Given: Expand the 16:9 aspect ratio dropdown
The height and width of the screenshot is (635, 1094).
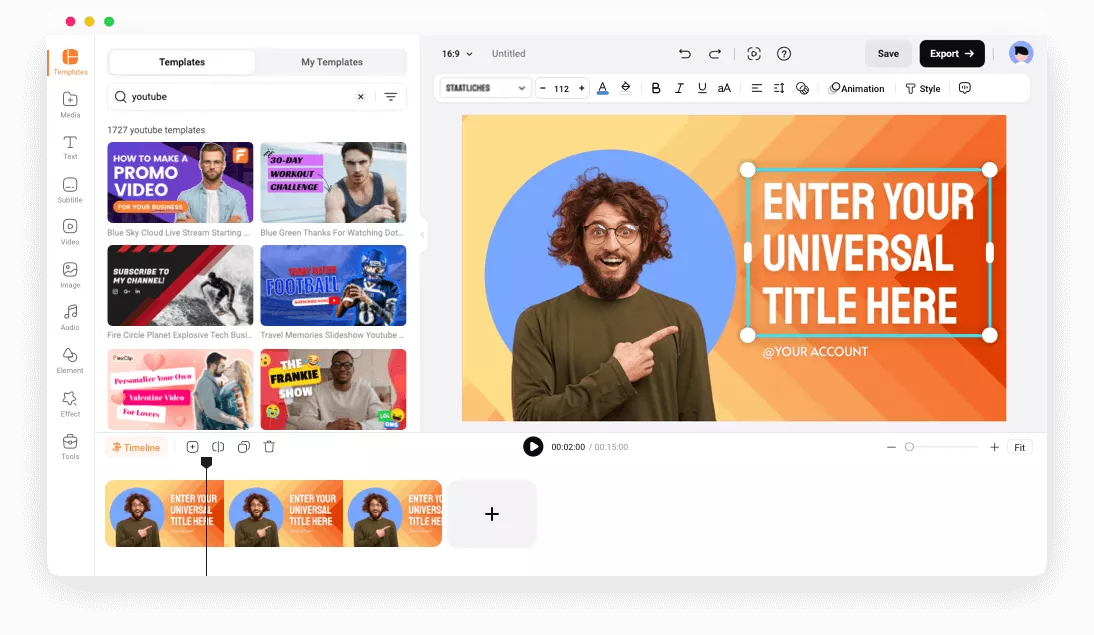Looking at the screenshot, I should [x=457, y=54].
